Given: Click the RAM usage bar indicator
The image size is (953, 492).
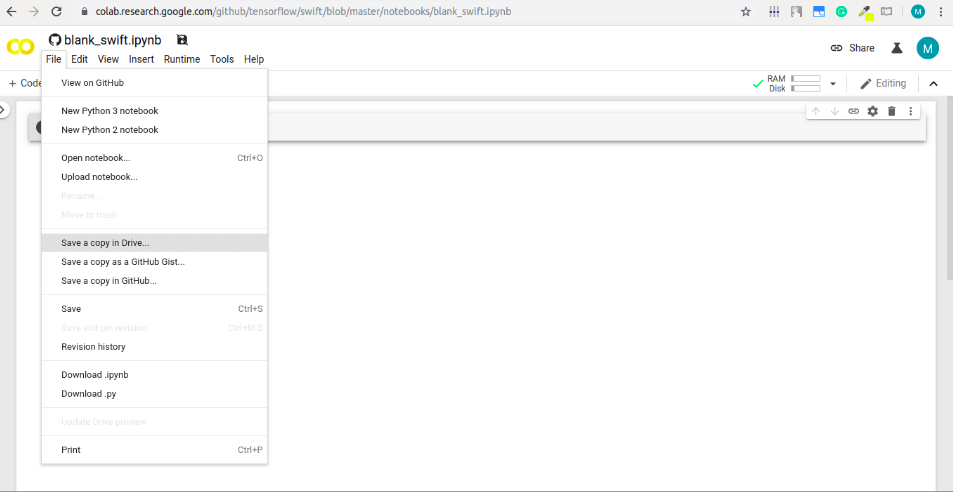Looking at the screenshot, I should click(805, 78).
